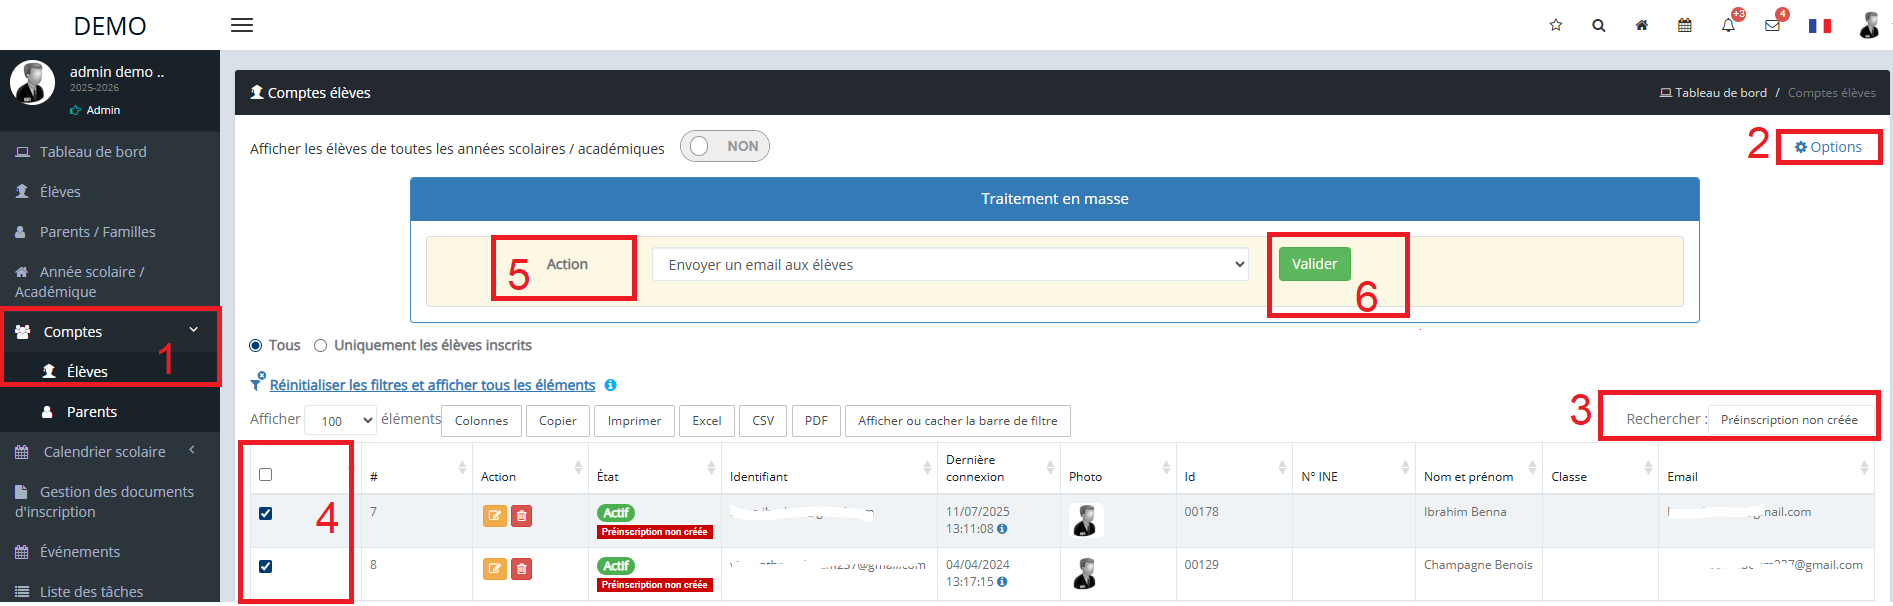Click the Rechercher search input field
This screenshot has width=1893, height=606.
(x=1789, y=420)
